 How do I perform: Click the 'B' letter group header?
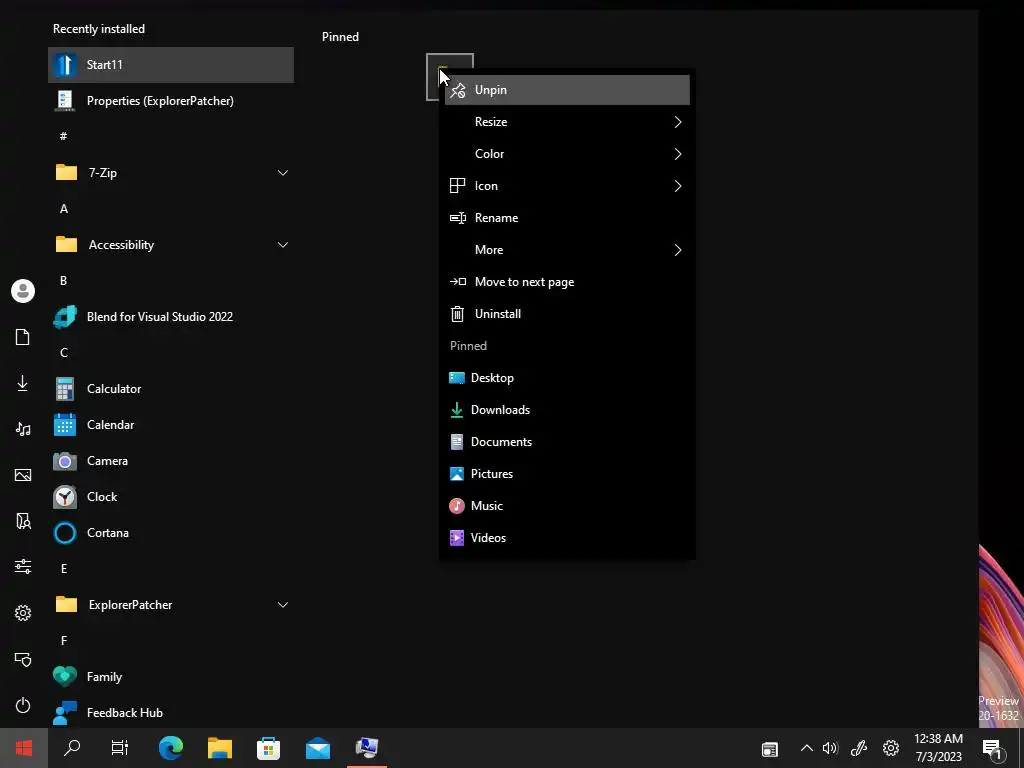coord(63,281)
